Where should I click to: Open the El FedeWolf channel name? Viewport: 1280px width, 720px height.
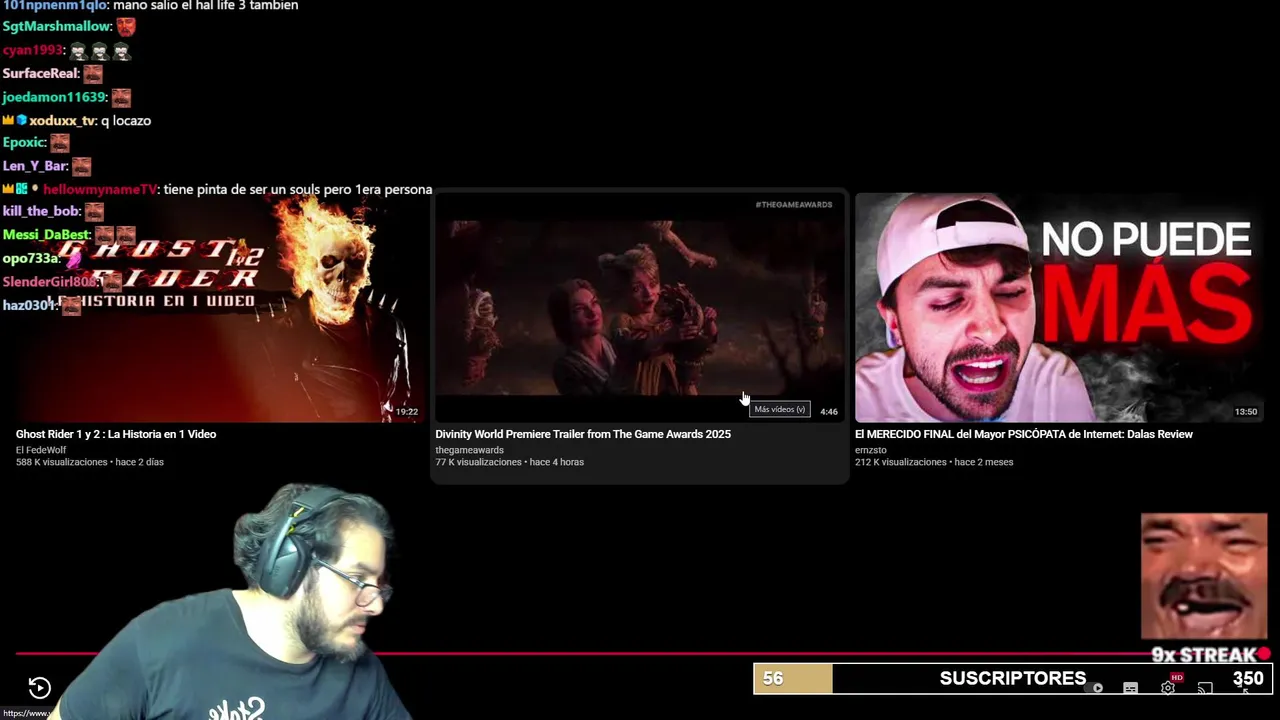41,450
